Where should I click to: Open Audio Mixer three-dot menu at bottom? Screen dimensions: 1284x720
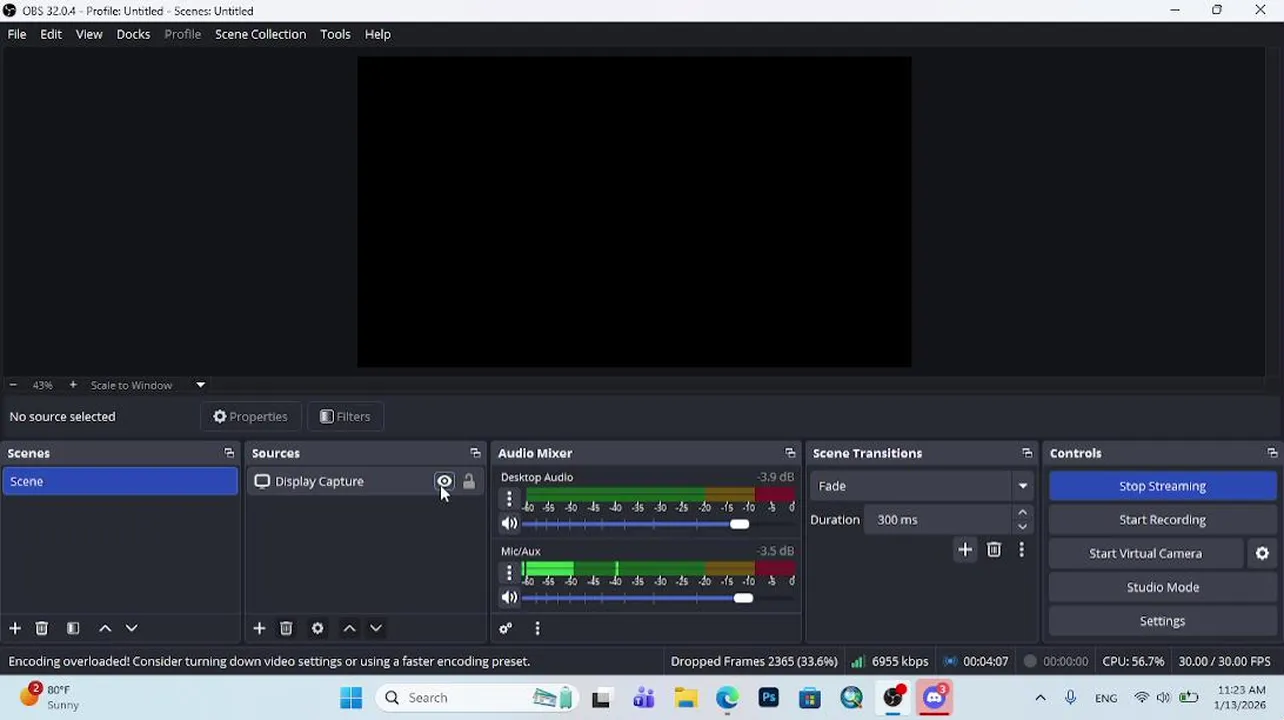pos(537,628)
